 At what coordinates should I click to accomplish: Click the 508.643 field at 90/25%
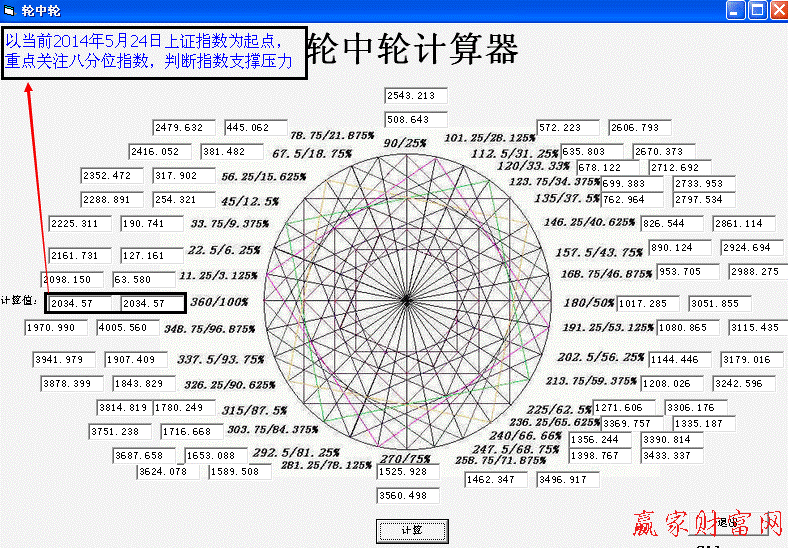[x=416, y=120]
